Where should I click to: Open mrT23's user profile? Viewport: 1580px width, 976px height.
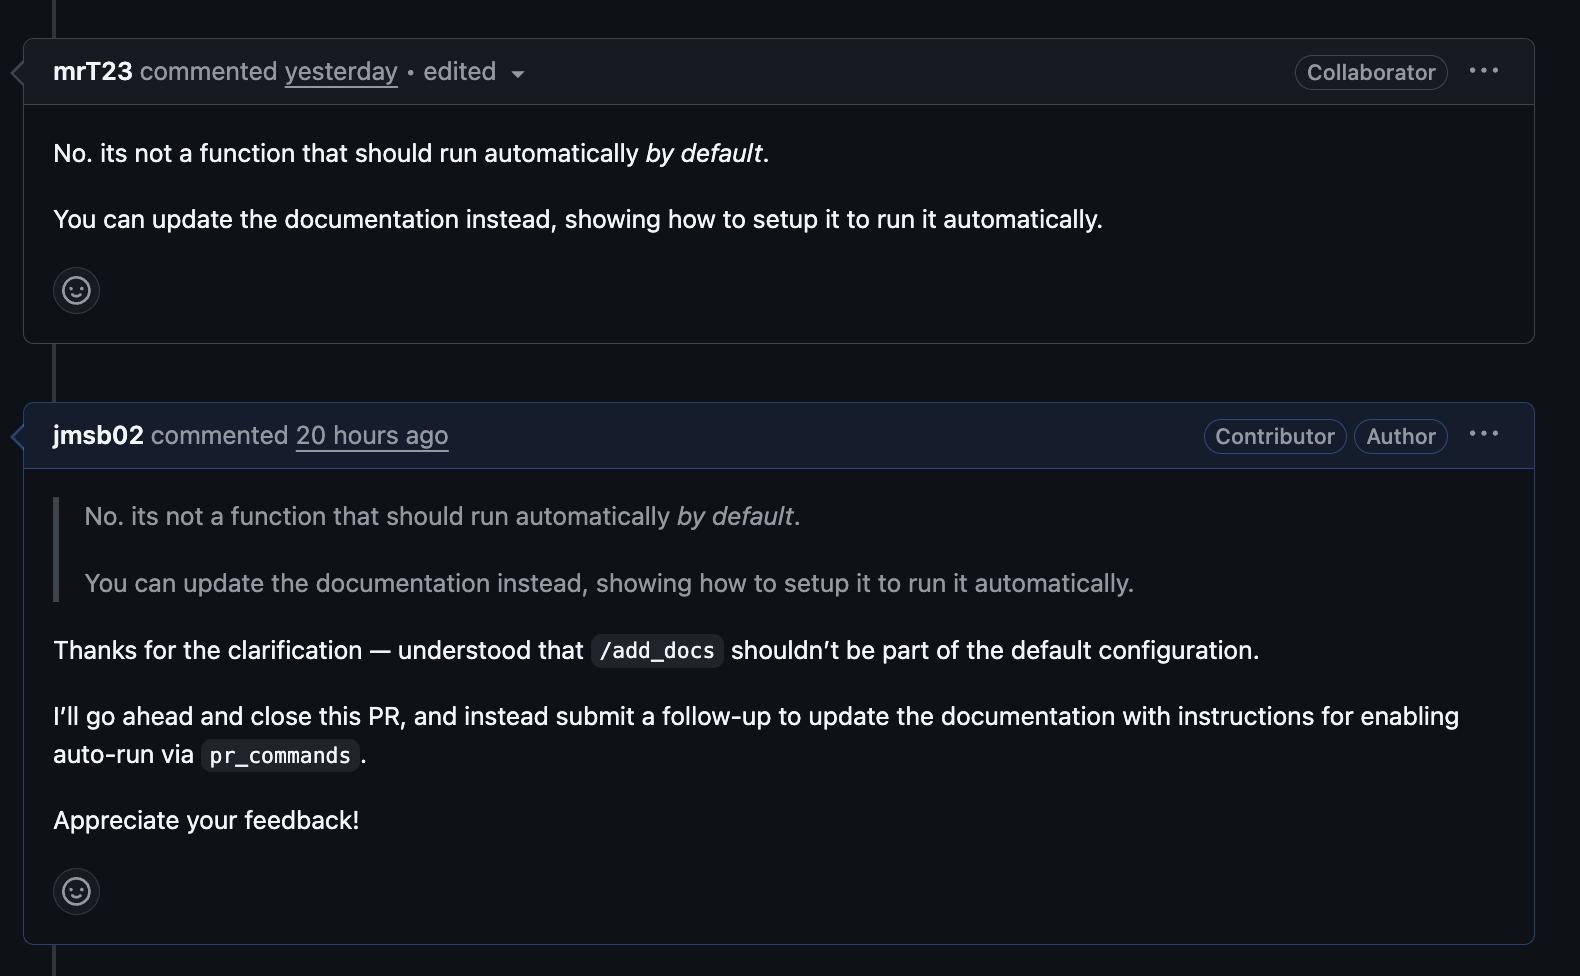click(92, 72)
